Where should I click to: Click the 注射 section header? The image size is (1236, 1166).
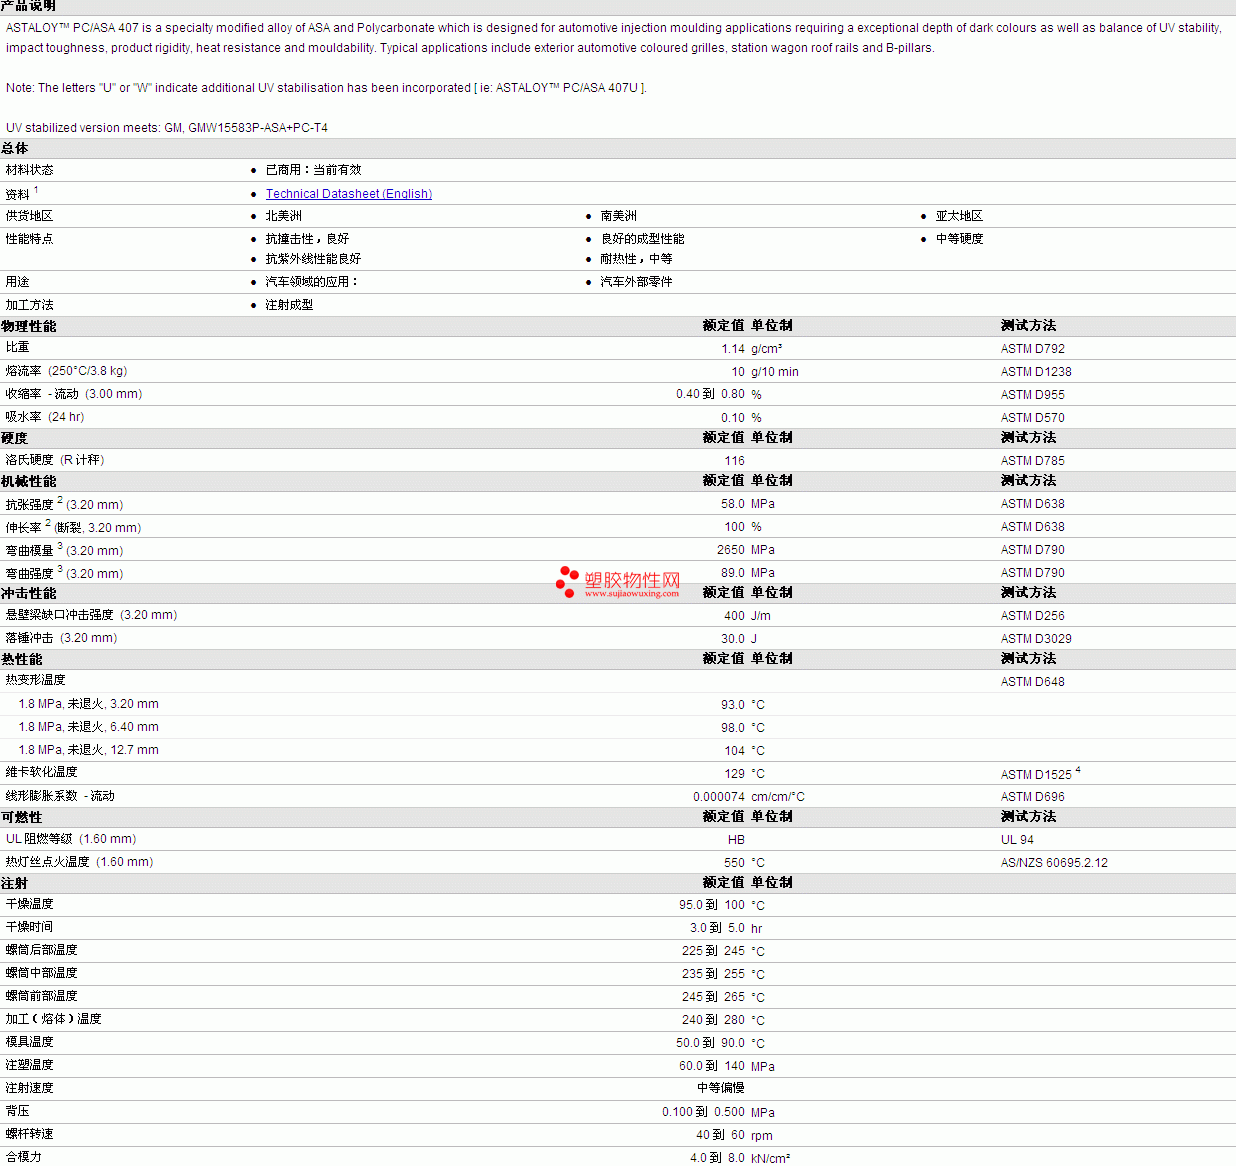pyautogui.click(x=15, y=883)
